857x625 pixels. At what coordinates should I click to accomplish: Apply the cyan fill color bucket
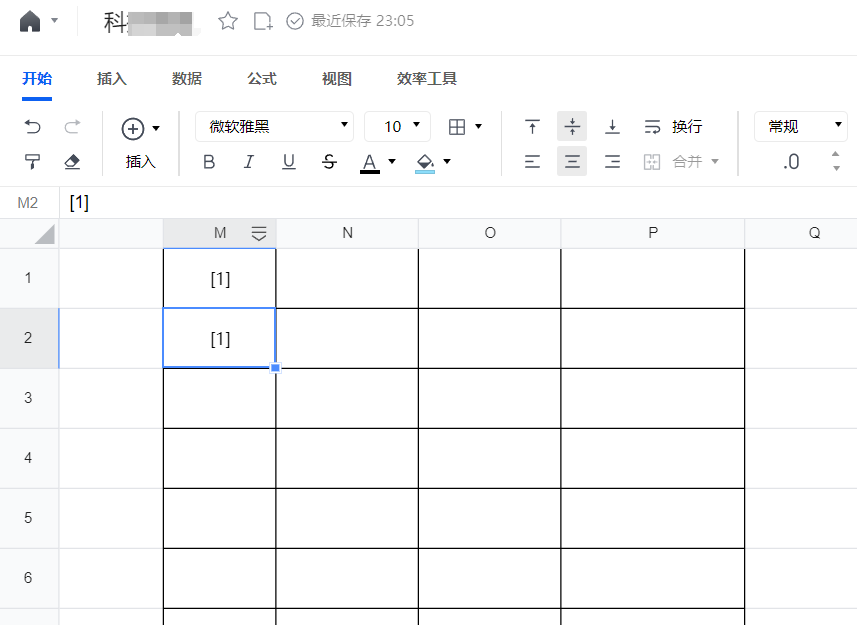tap(425, 162)
